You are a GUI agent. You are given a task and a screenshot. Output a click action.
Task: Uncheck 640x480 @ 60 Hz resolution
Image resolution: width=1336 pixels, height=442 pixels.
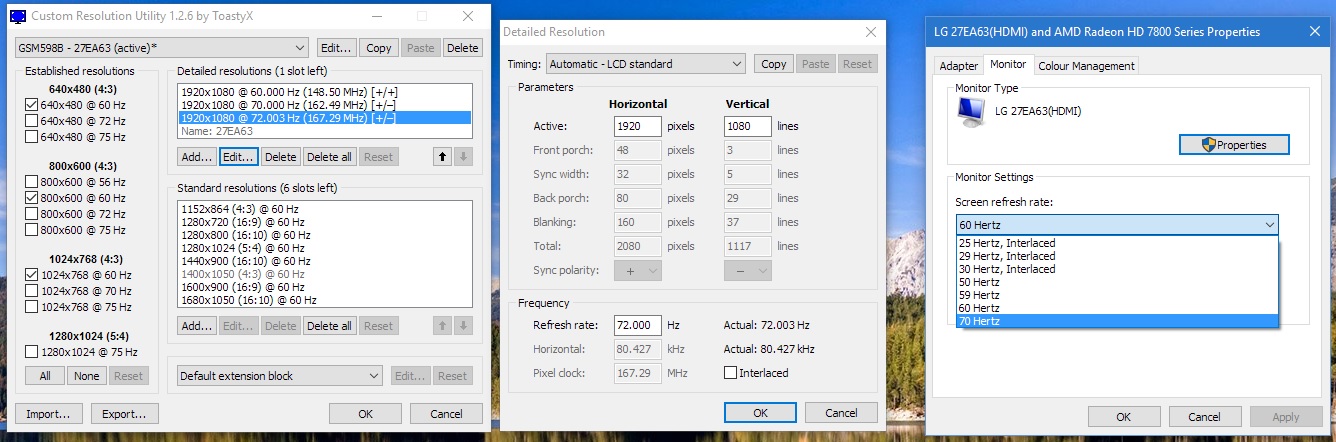click(31, 105)
